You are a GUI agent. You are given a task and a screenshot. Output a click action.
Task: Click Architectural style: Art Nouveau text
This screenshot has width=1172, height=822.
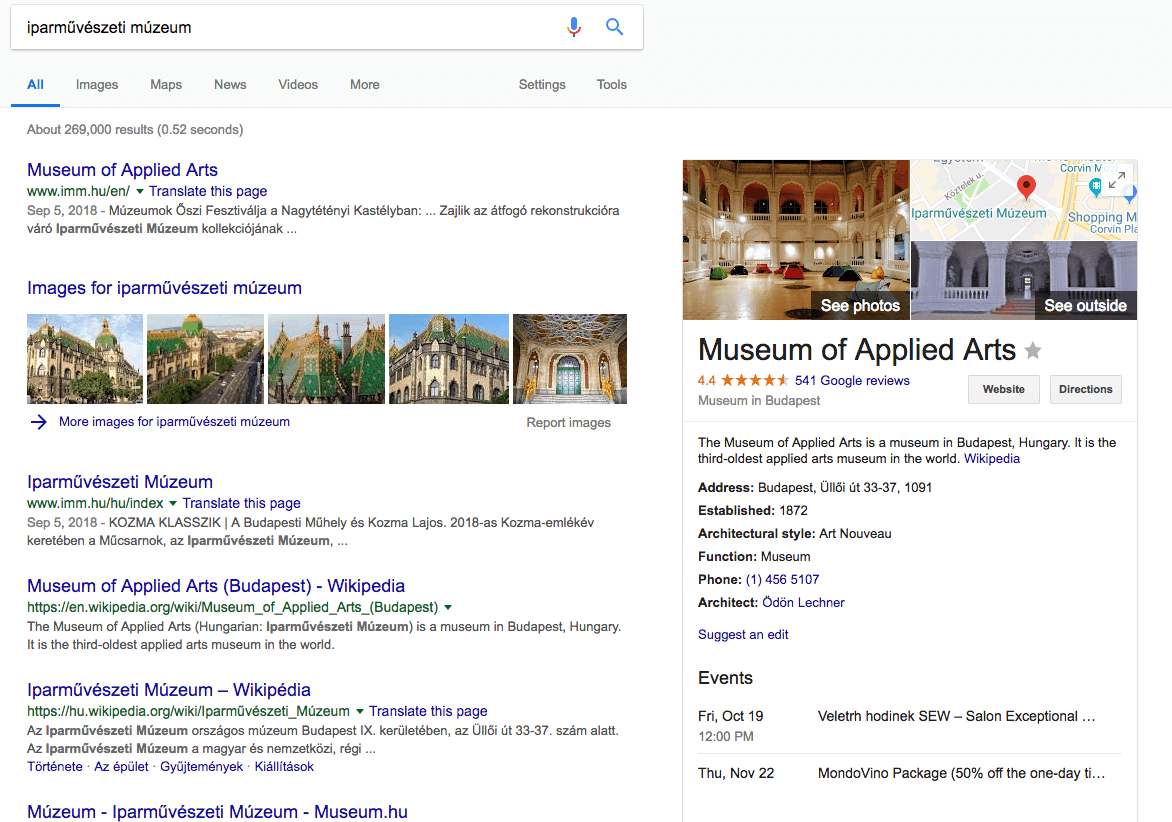pyautogui.click(x=795, y=534)
